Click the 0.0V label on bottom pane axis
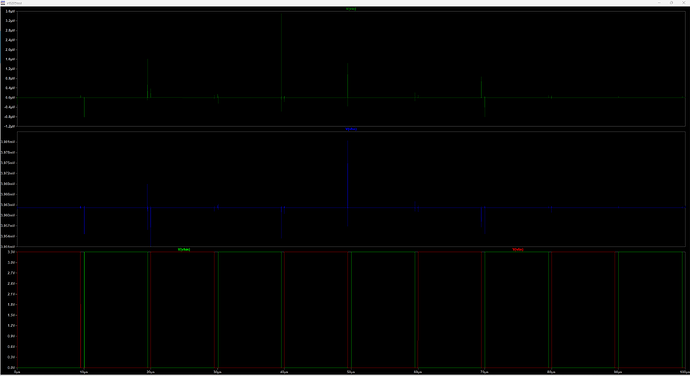 [x=11, y=368]
